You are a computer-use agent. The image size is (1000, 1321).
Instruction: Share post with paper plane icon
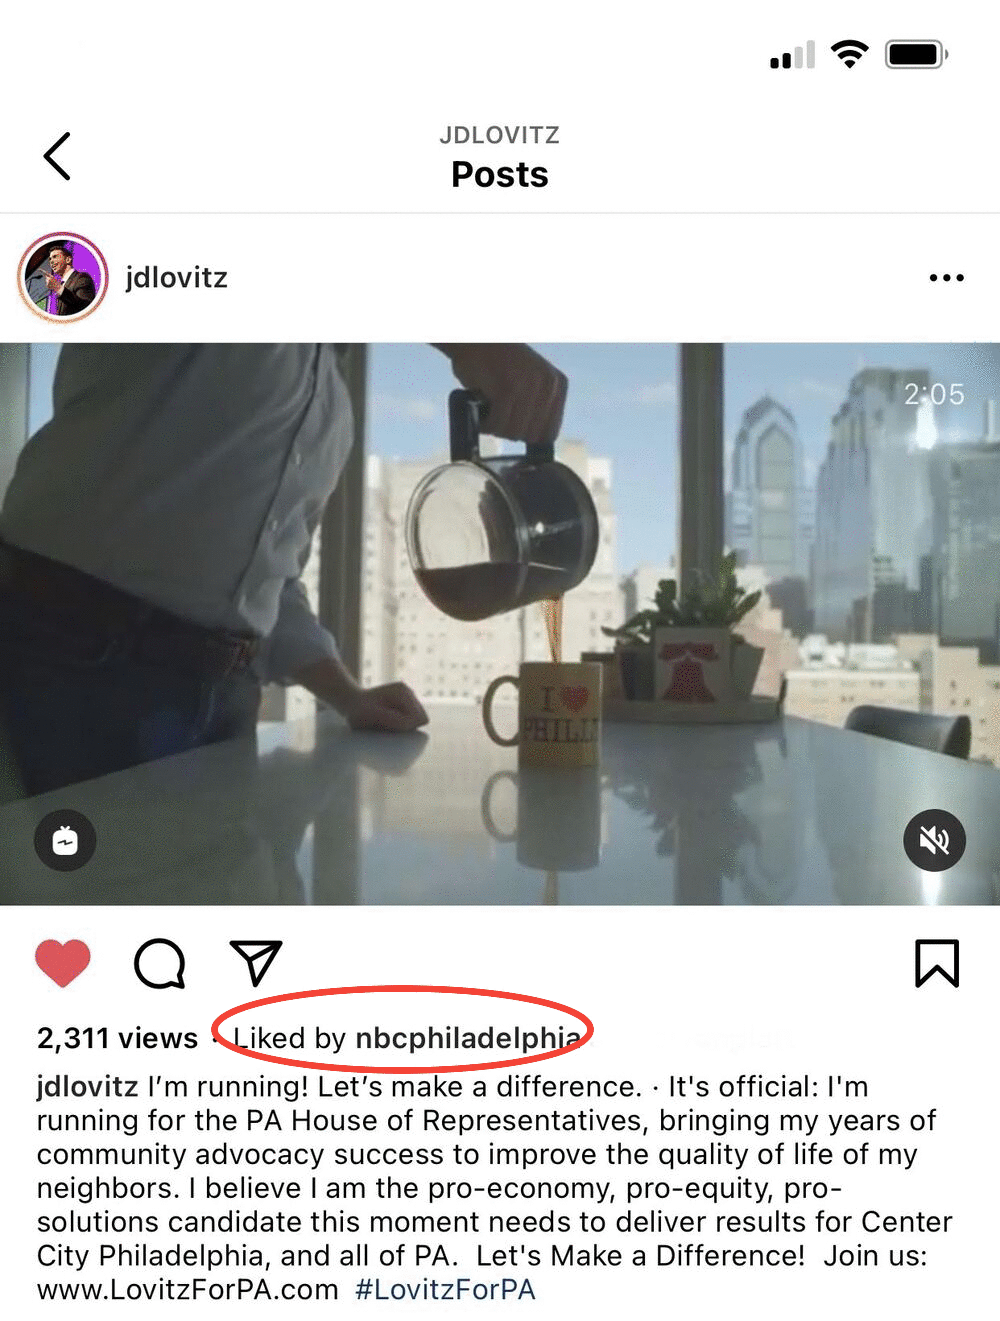(256, 963)
